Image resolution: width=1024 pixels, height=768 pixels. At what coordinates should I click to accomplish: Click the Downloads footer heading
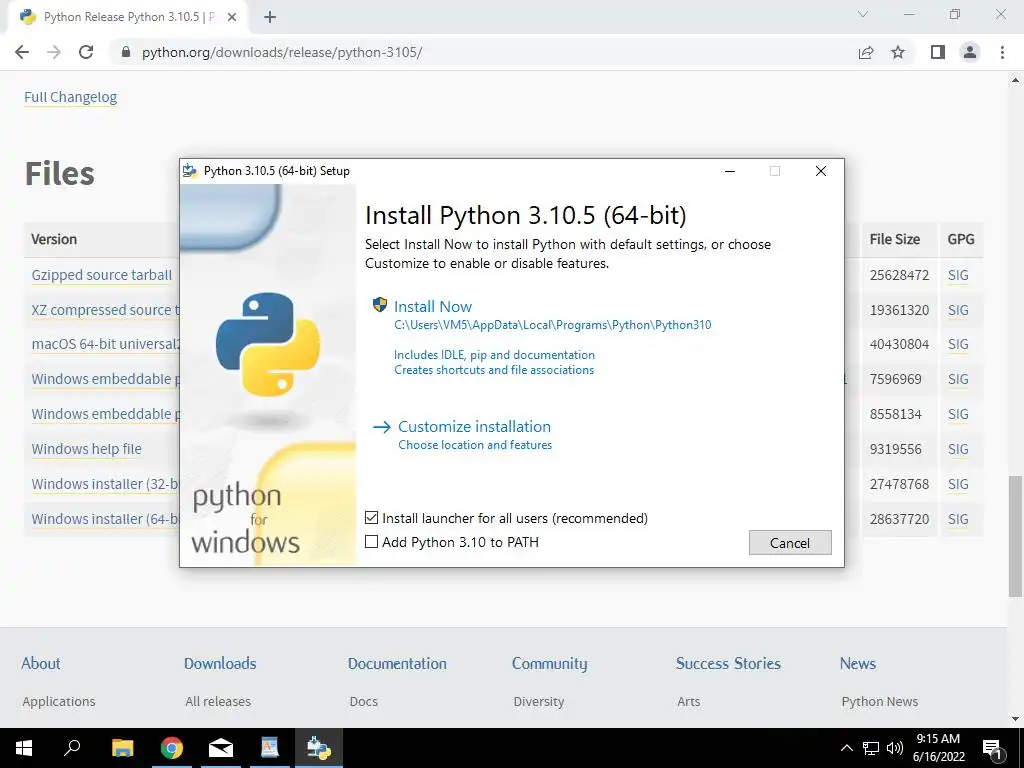[x=220, y=664]
